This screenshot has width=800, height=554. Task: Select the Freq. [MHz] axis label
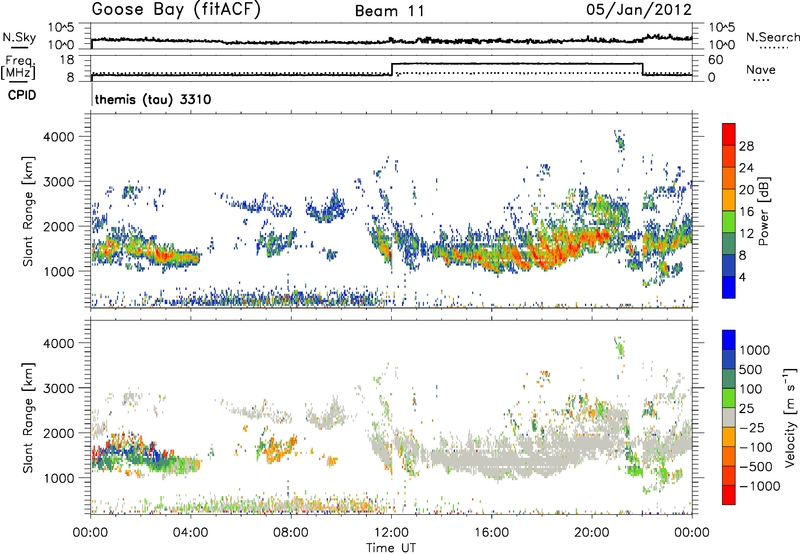tap(18, 67)
